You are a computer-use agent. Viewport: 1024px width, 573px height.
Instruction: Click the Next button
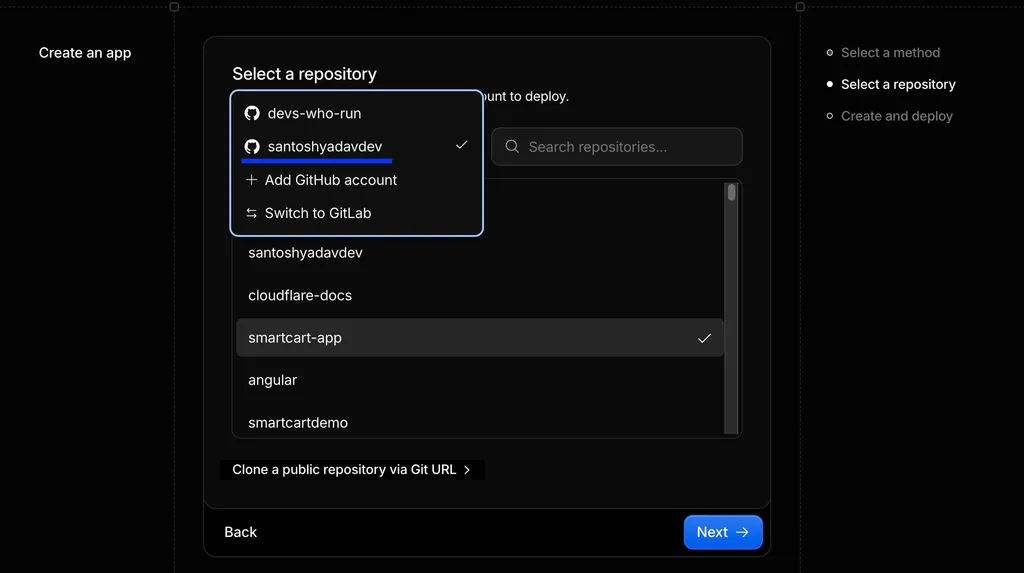coord(723,532)
